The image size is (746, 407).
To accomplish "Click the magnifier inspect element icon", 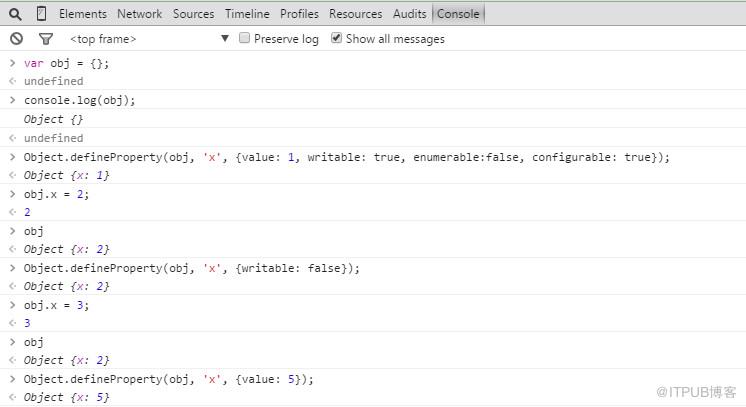I will click(15, 14).
